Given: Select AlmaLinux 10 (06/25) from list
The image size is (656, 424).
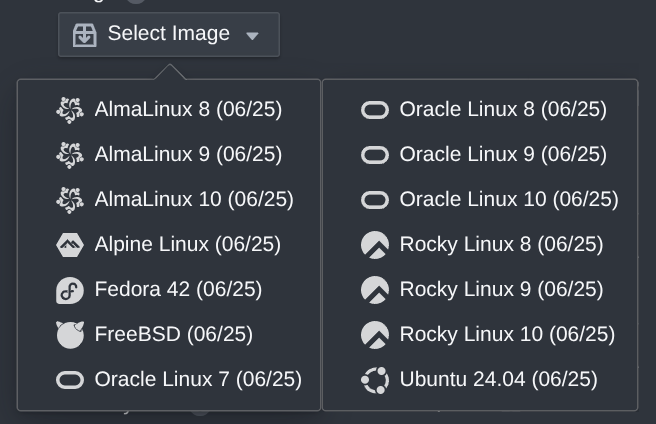Looking at the screenshot, I should [194, 200].
